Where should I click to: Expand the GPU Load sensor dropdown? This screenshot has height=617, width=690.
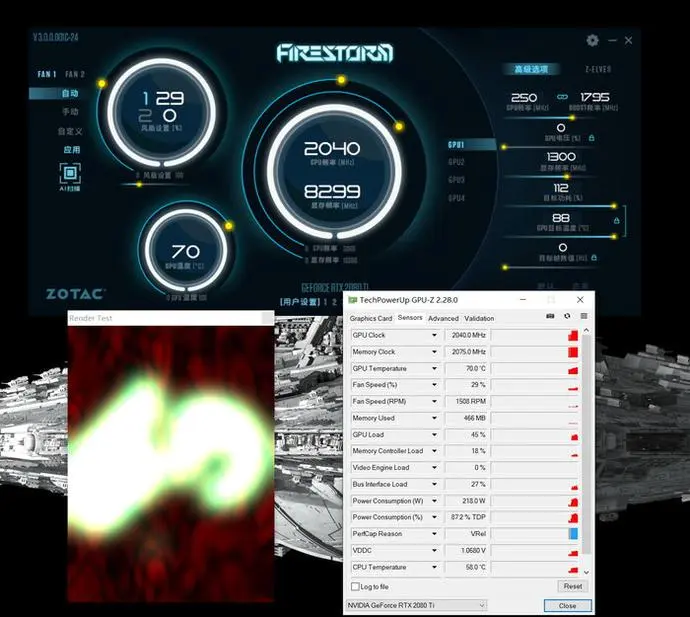434,435
